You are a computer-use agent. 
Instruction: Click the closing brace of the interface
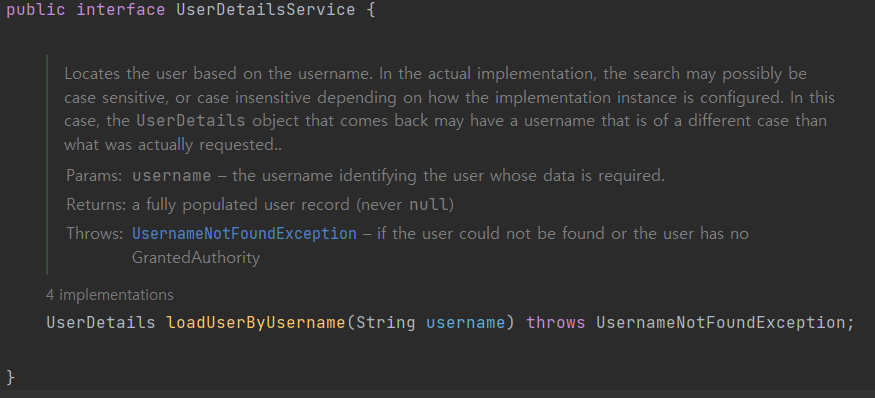(11, 377)
